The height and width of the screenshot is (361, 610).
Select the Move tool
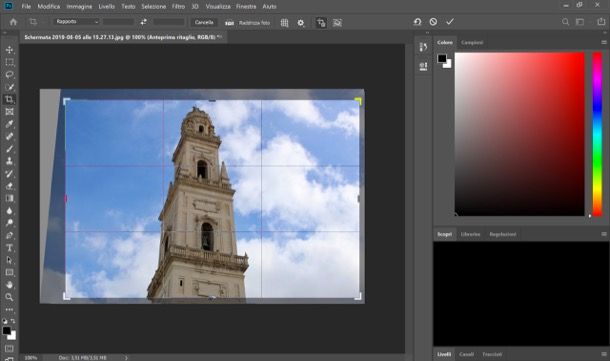(9, 50)
